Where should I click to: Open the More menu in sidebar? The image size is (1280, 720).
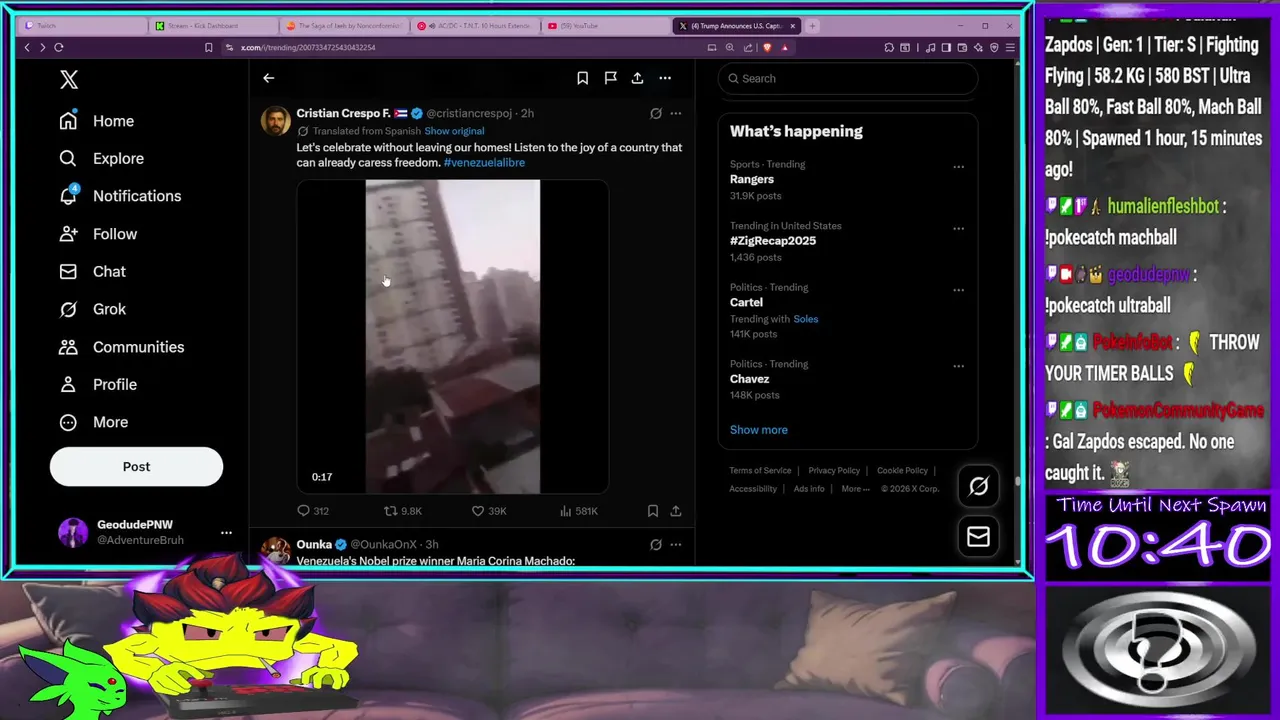[x=93, y=422]
